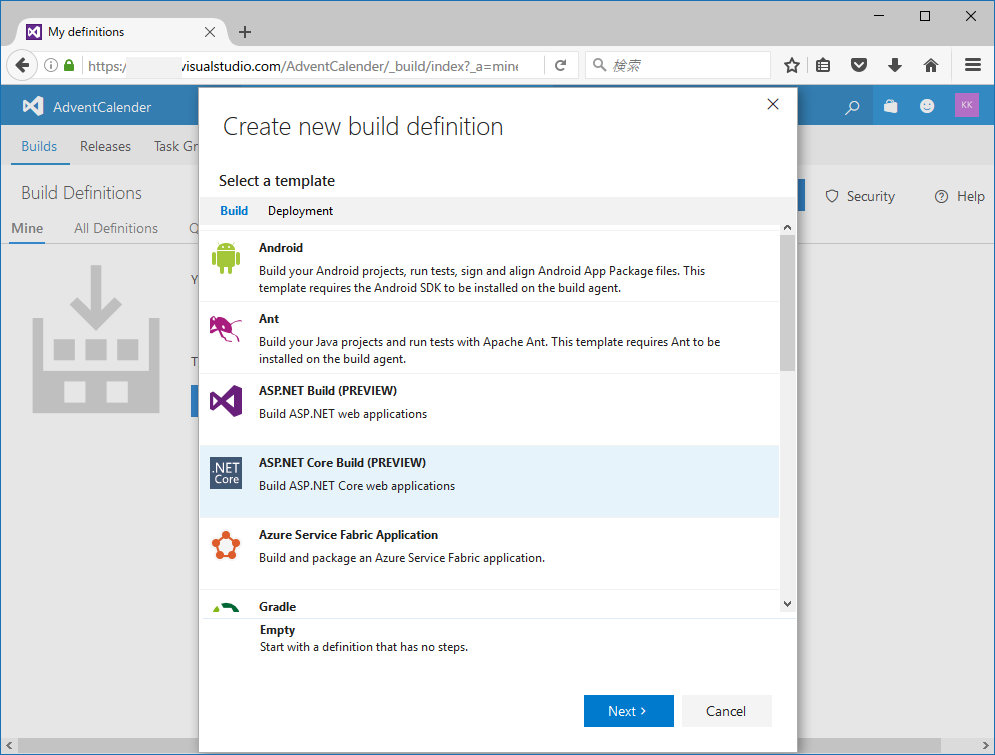This screenshot has height=755, width=995.
Task: Click the browser URL address field
Action: pos(303,65)
